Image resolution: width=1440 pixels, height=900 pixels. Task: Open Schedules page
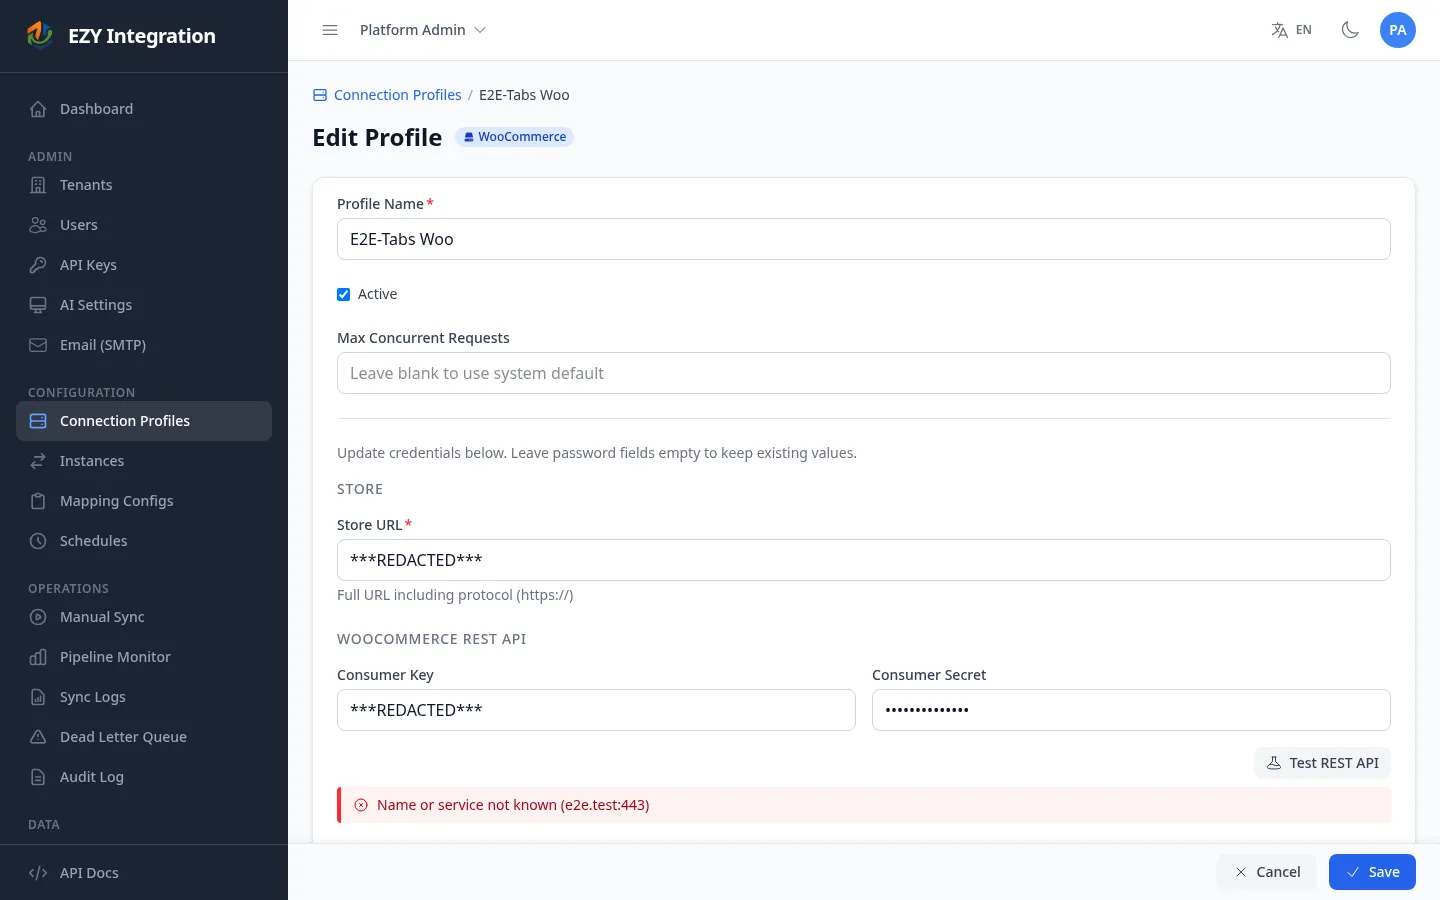click(144, 541)
